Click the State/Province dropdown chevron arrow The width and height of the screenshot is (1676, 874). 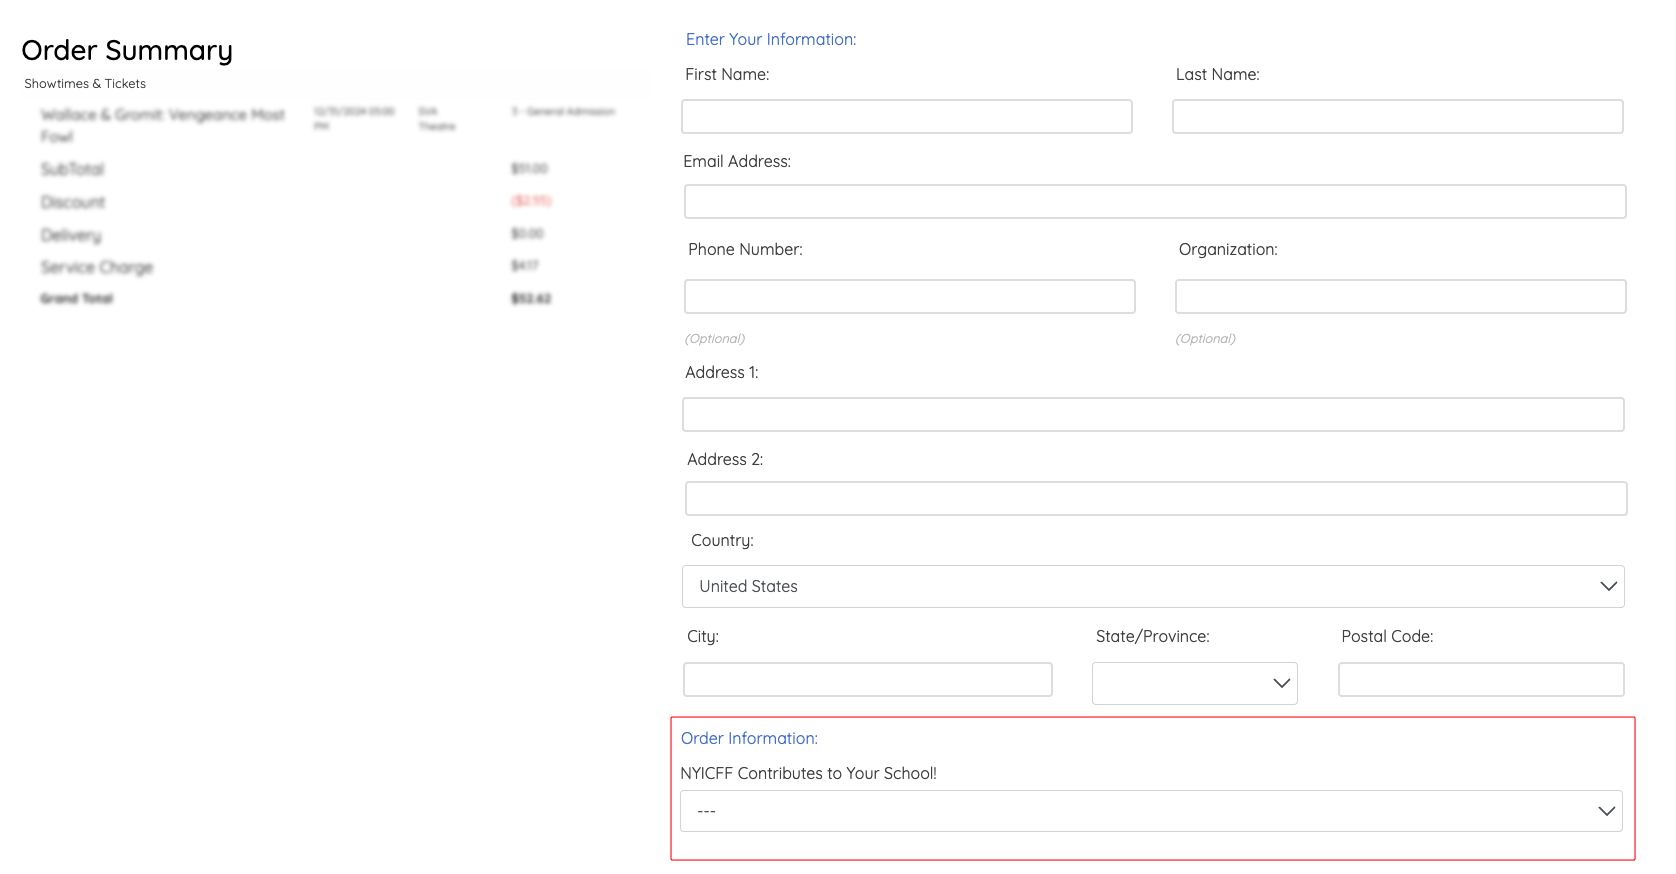[x=1281, y=683]
